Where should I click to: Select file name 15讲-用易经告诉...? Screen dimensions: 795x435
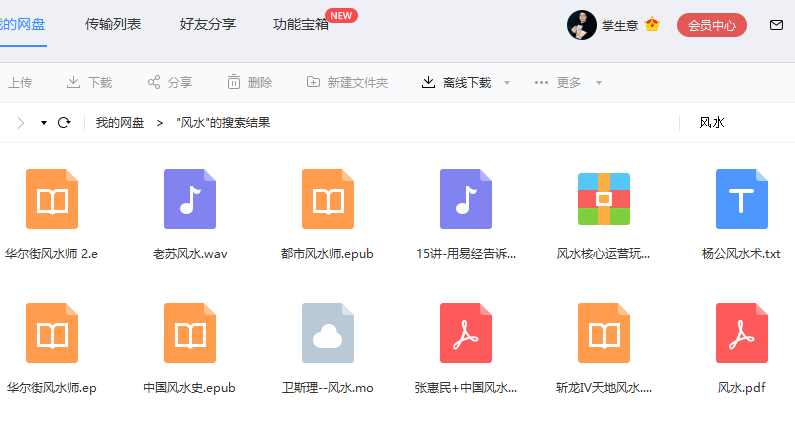(466, 253)
